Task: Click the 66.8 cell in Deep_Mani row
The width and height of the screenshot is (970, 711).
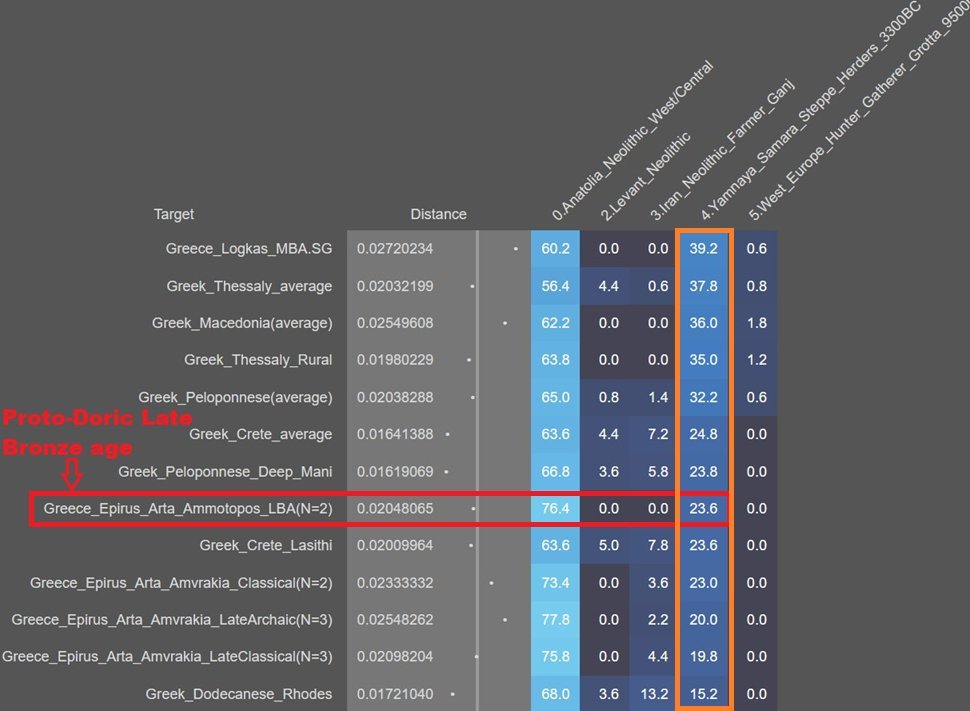Action: [556, 472]
